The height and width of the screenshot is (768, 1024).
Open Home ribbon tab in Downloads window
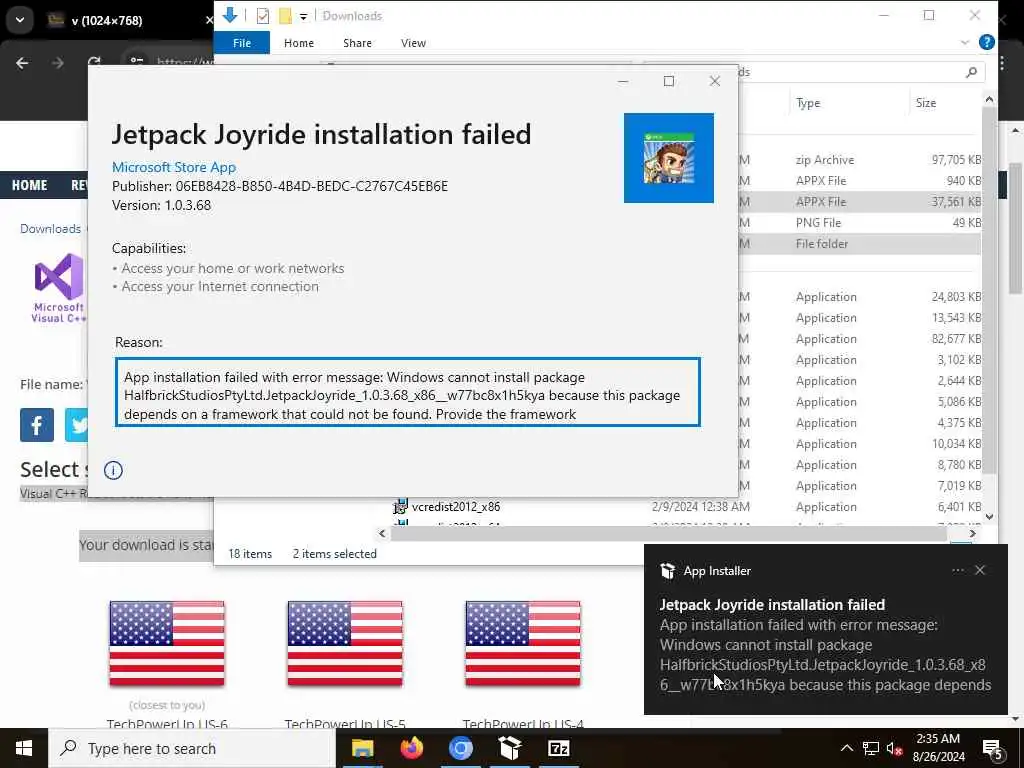[x=298, y=43]
